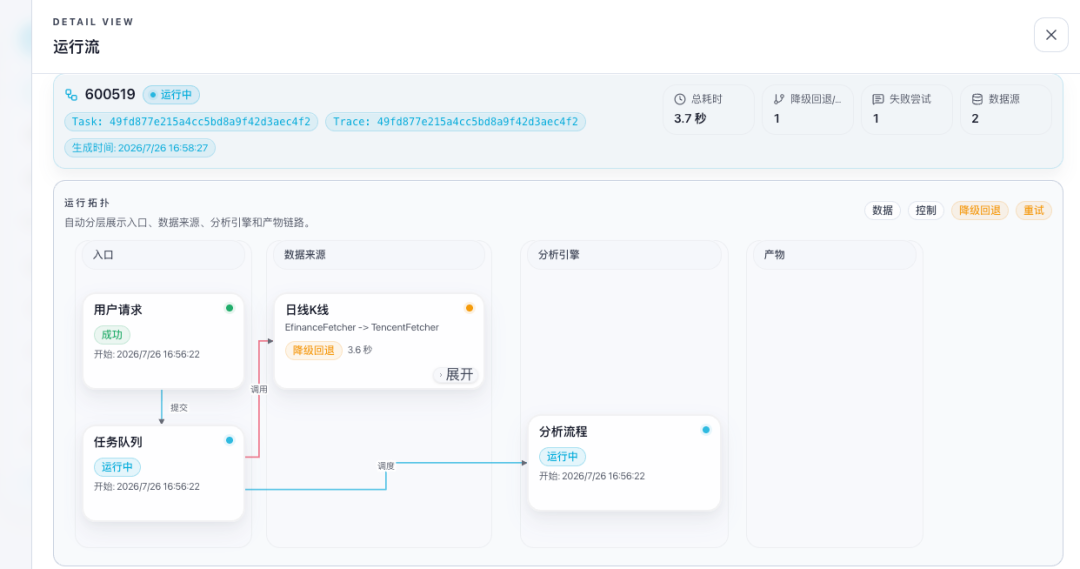The width and height of the screenshot is (1080, 569).
Task: Click the 运行中 status badge near 600519
Action: point(172,94)
